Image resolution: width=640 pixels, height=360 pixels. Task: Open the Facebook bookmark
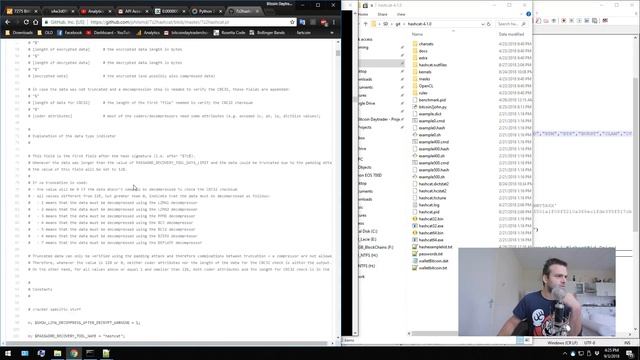(x=69, y=33)
